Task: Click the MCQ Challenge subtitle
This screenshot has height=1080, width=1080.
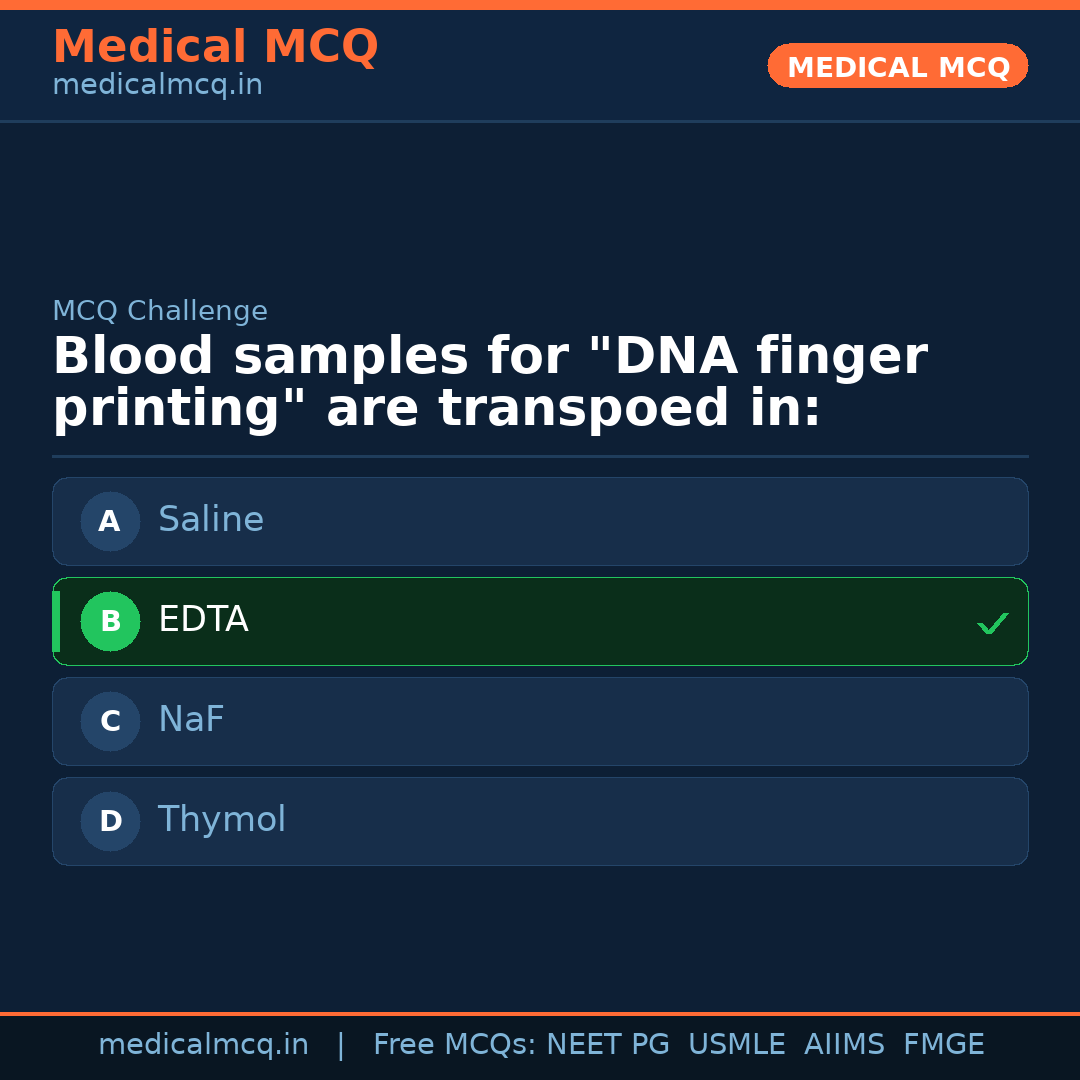Action: pyautogui.click(x=160, y=311)
